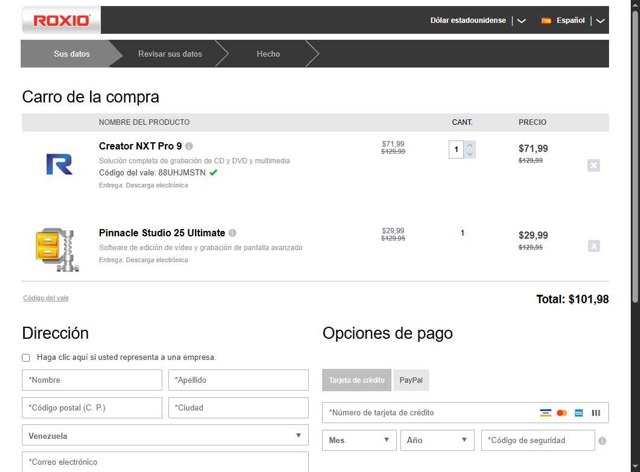Remove Pinnacle Studio 25 Ultimate from cart
Image resolution: width=640 pixels, height=472 pixels.
point(593,246)
